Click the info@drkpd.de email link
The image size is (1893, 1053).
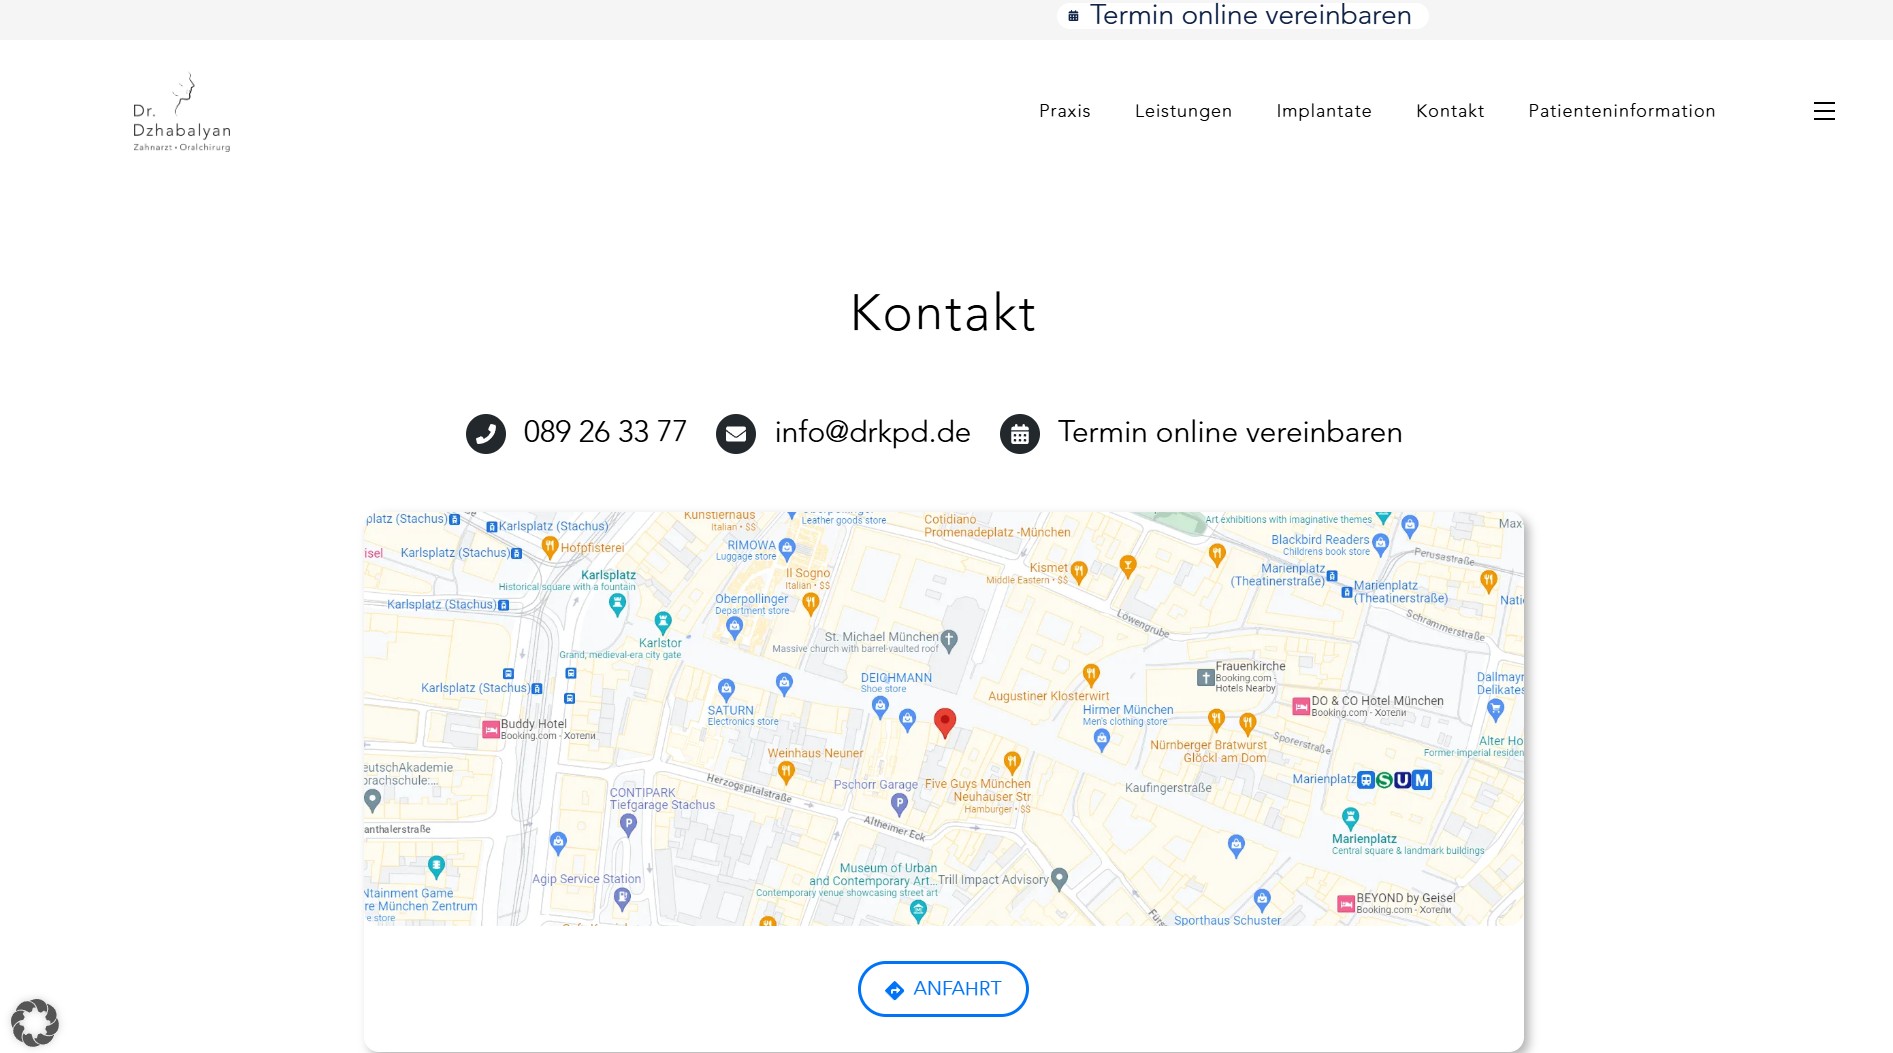(x=872, y=432)
